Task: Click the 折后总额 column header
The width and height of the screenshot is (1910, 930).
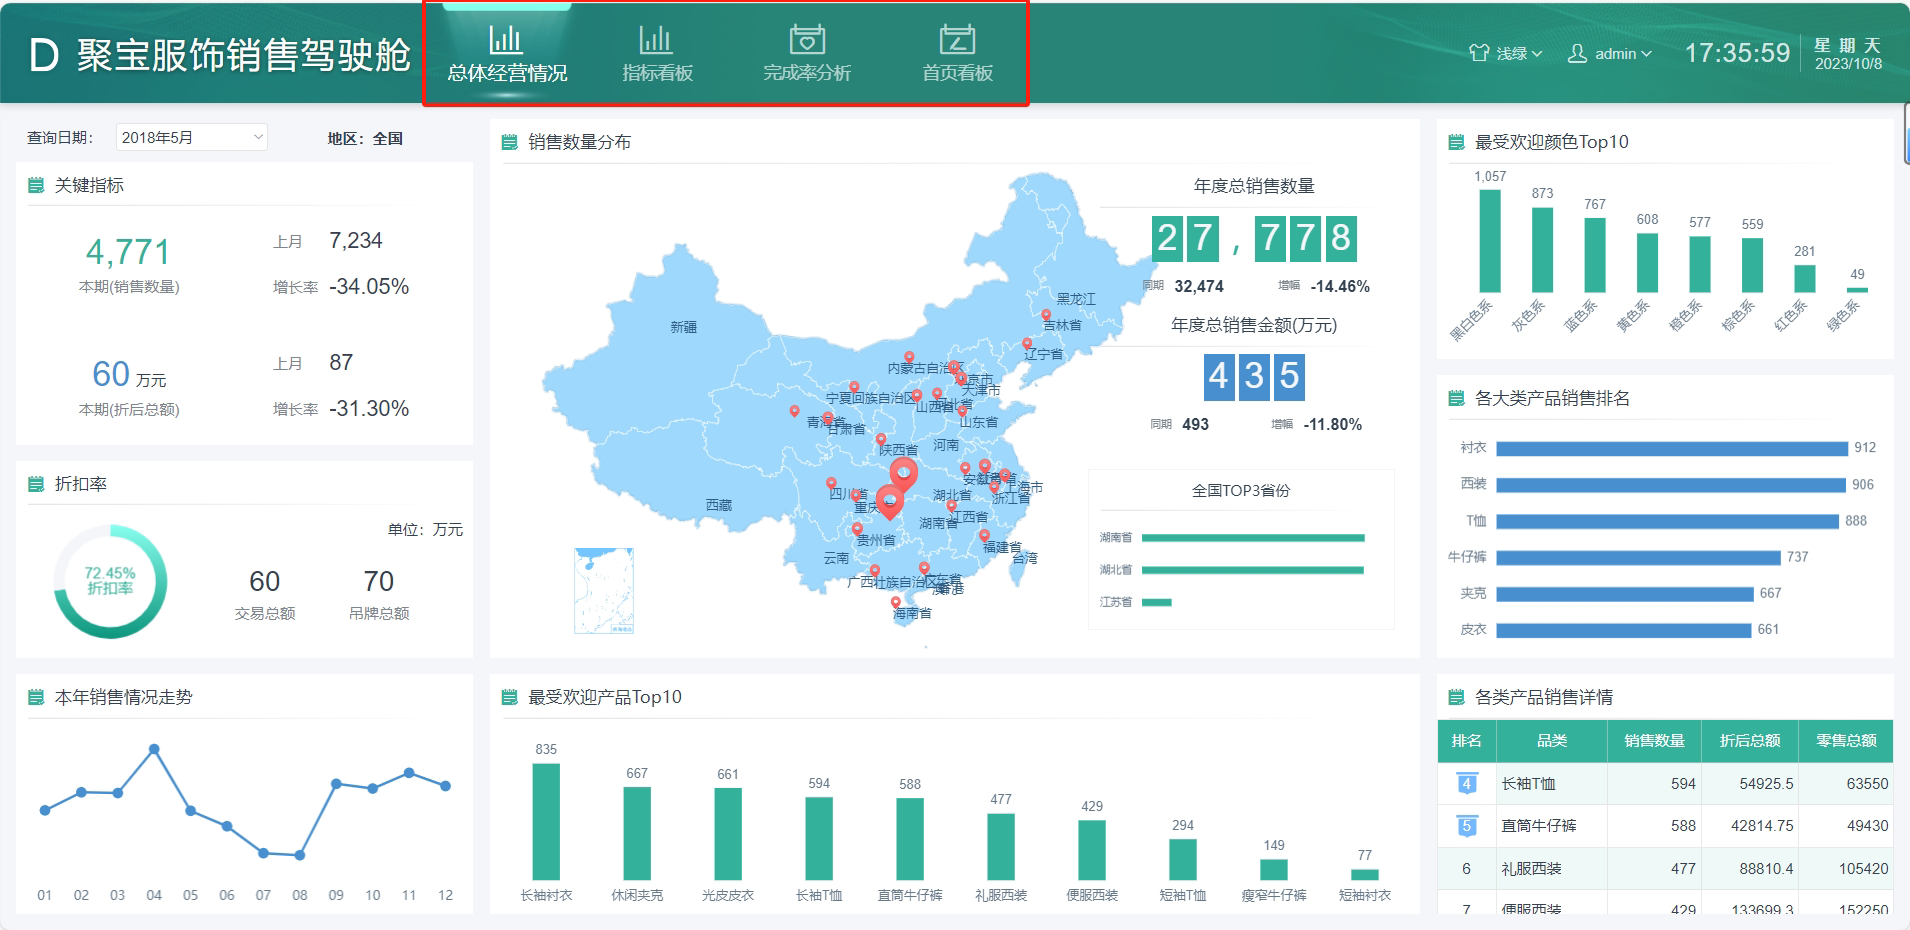Action: coord(1750,741)
